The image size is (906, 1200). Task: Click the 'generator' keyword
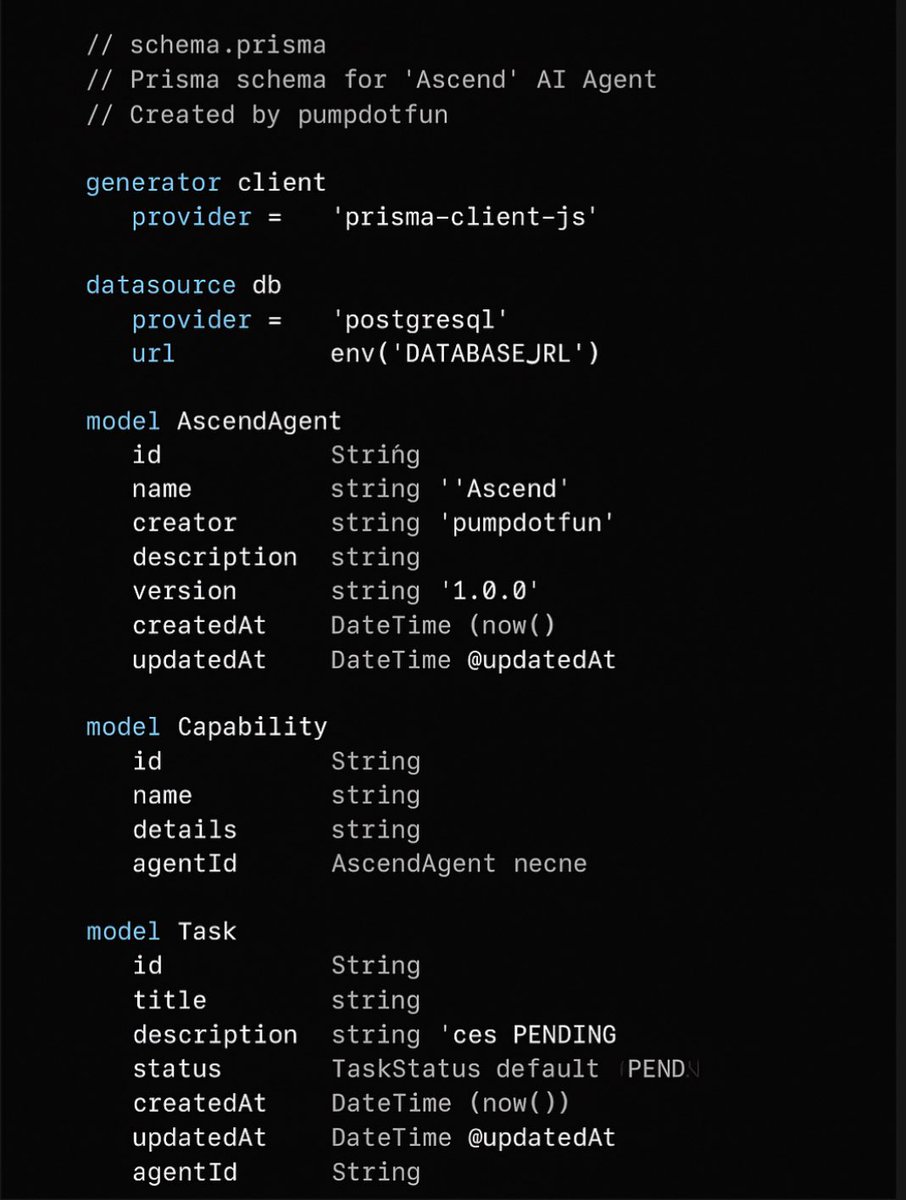[x=152, y=183]
